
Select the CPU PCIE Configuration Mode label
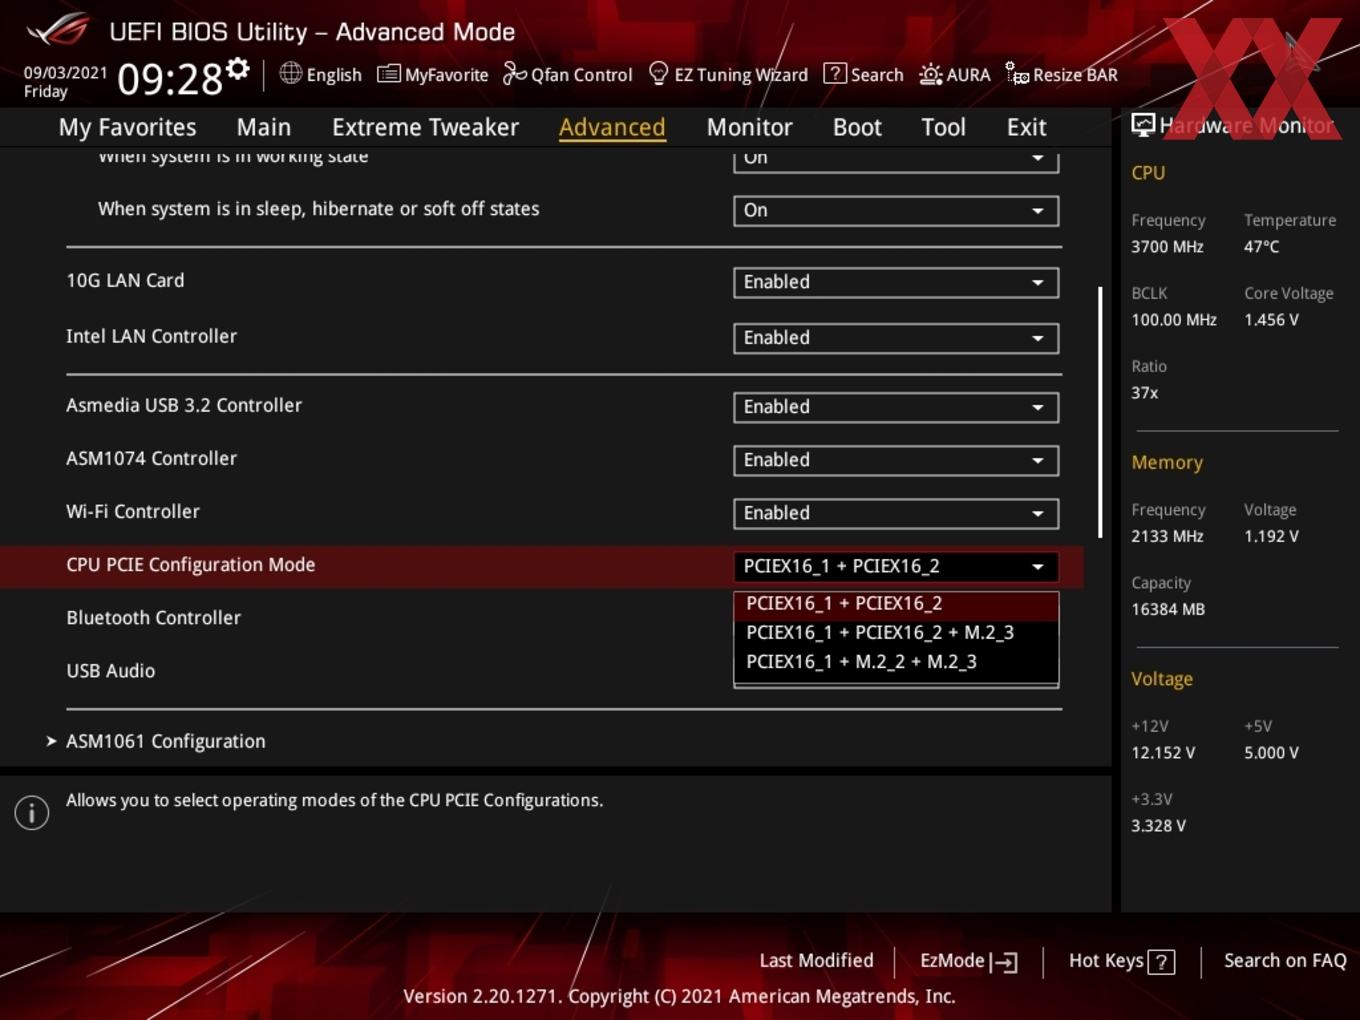click(191, 565)
